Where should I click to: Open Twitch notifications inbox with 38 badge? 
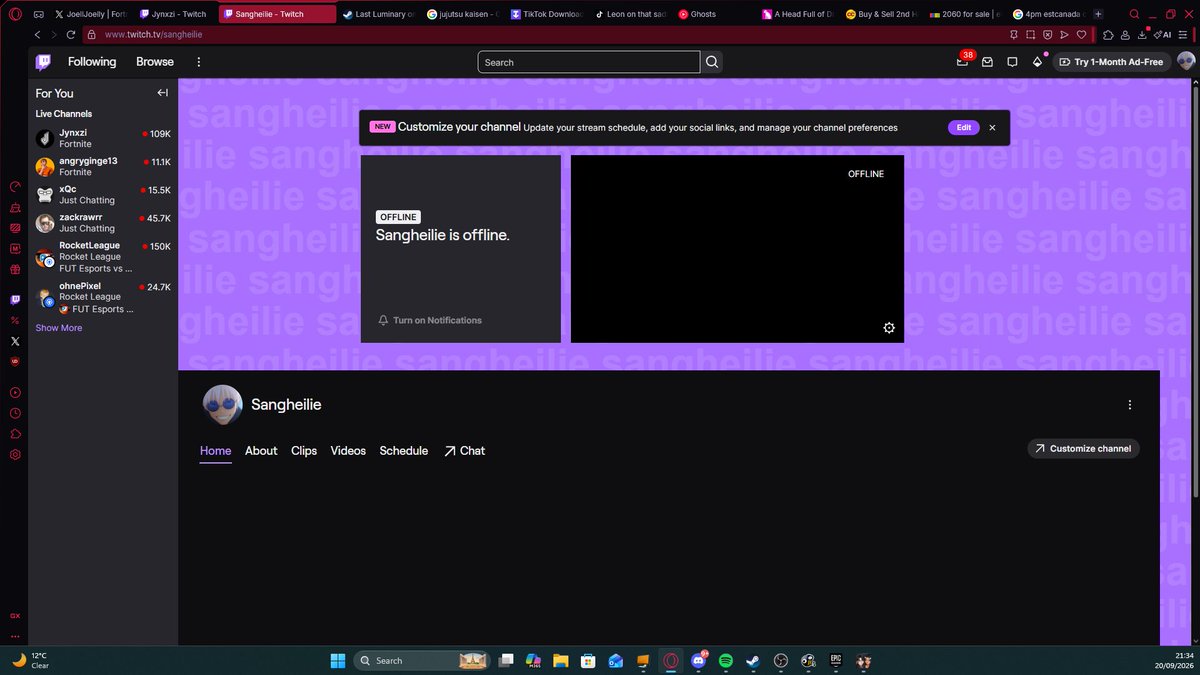point(963,61)
